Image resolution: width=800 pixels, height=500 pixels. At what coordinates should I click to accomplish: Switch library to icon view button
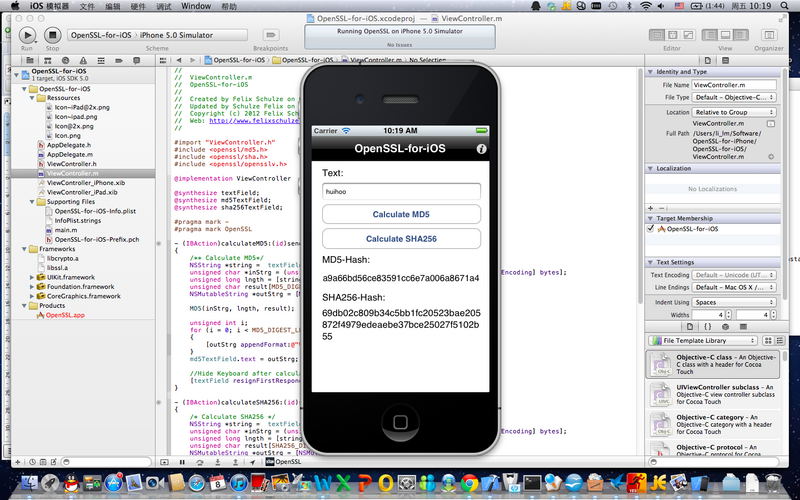coord(767,340)
